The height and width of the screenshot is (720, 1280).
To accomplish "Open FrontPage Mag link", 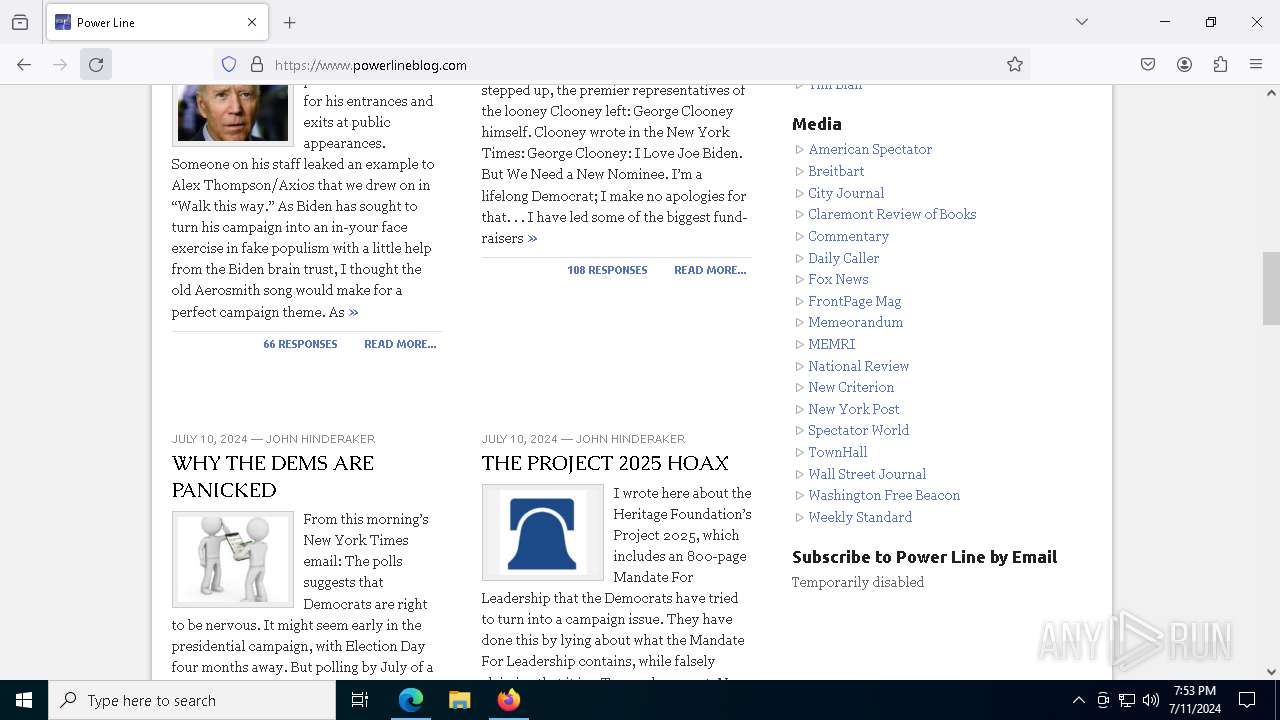I will point(855,301).
